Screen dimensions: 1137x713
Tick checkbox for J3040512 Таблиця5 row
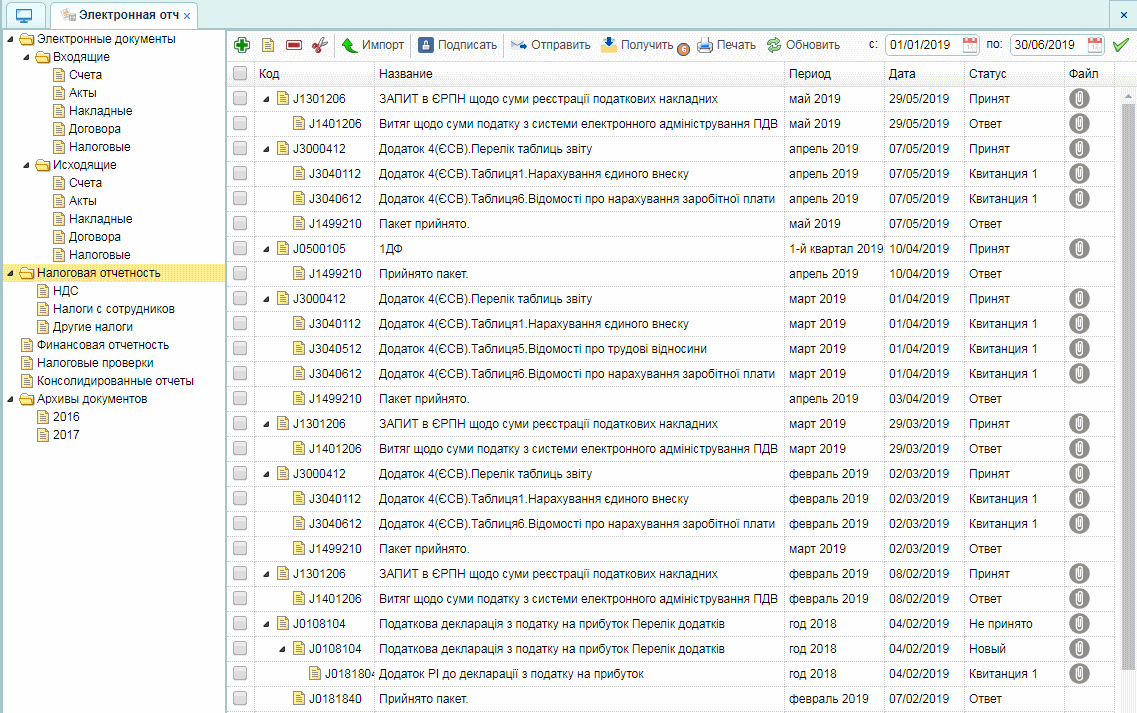pyautogui.click(x=240, y=348)
